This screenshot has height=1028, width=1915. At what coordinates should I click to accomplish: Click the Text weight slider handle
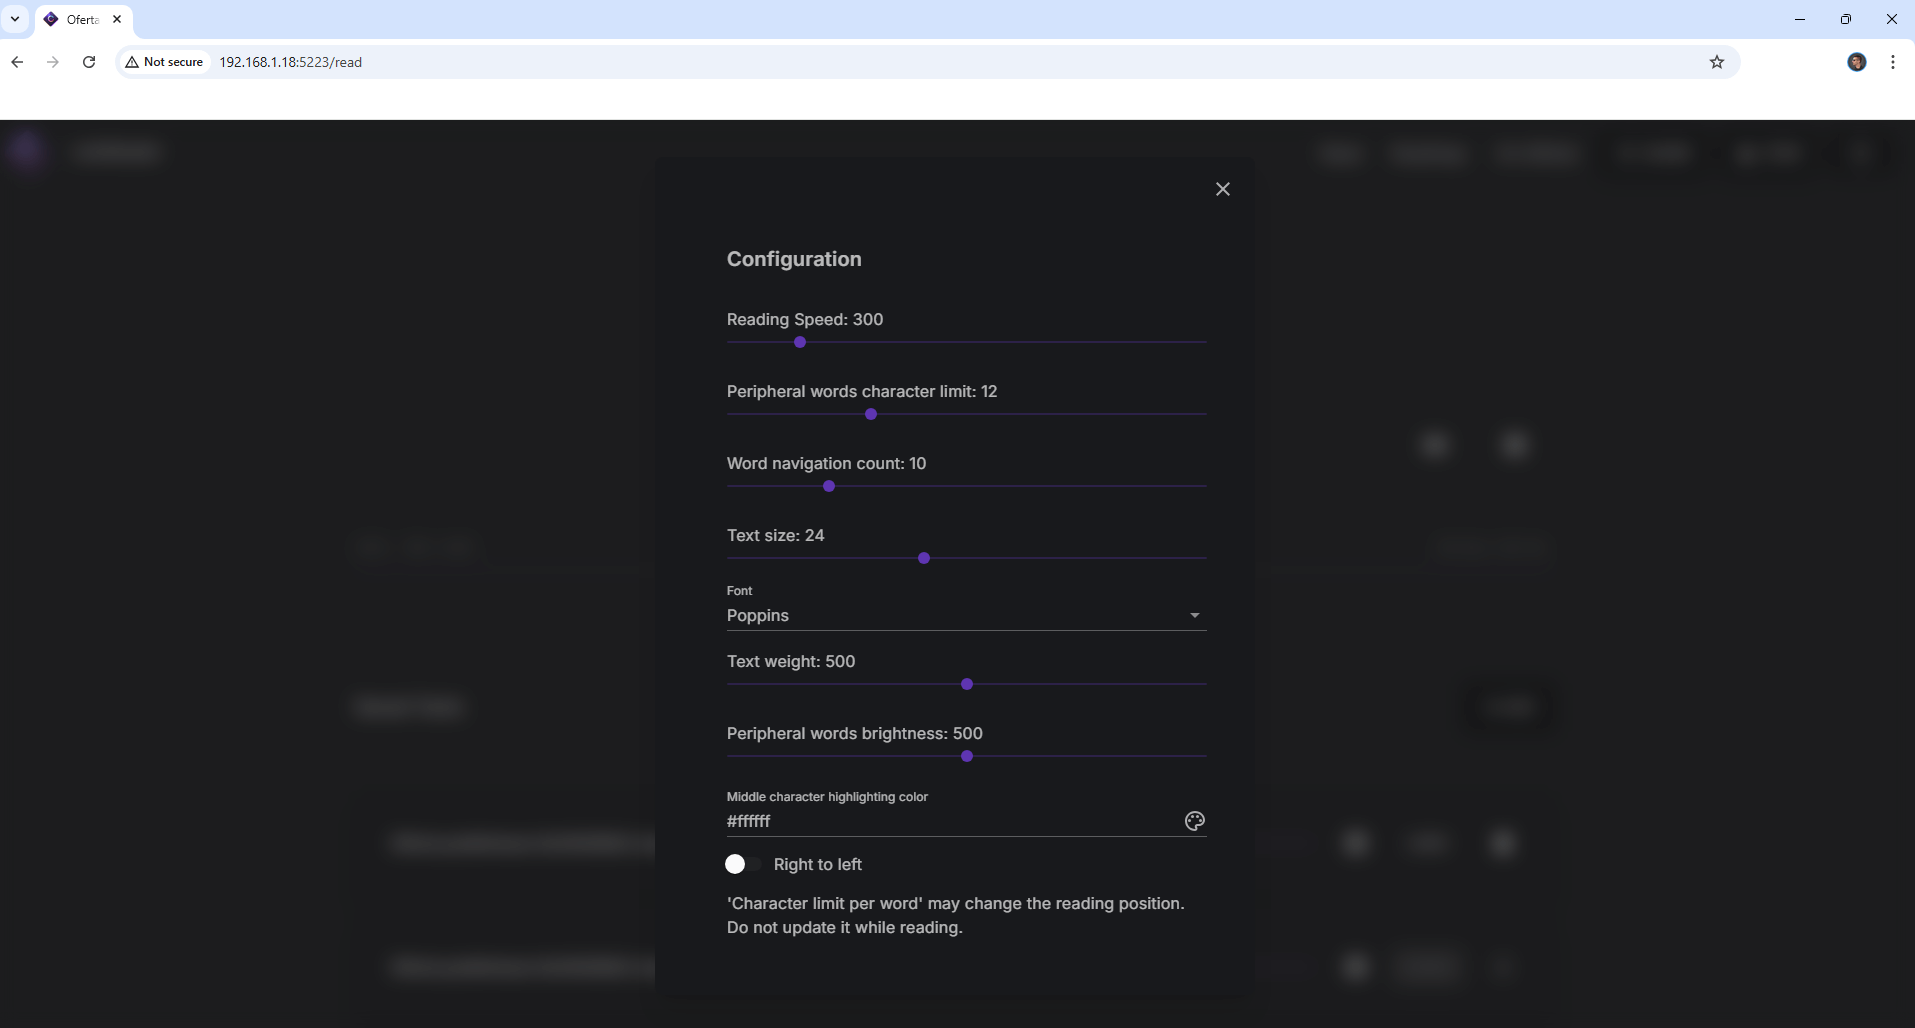tap(967, 684)
